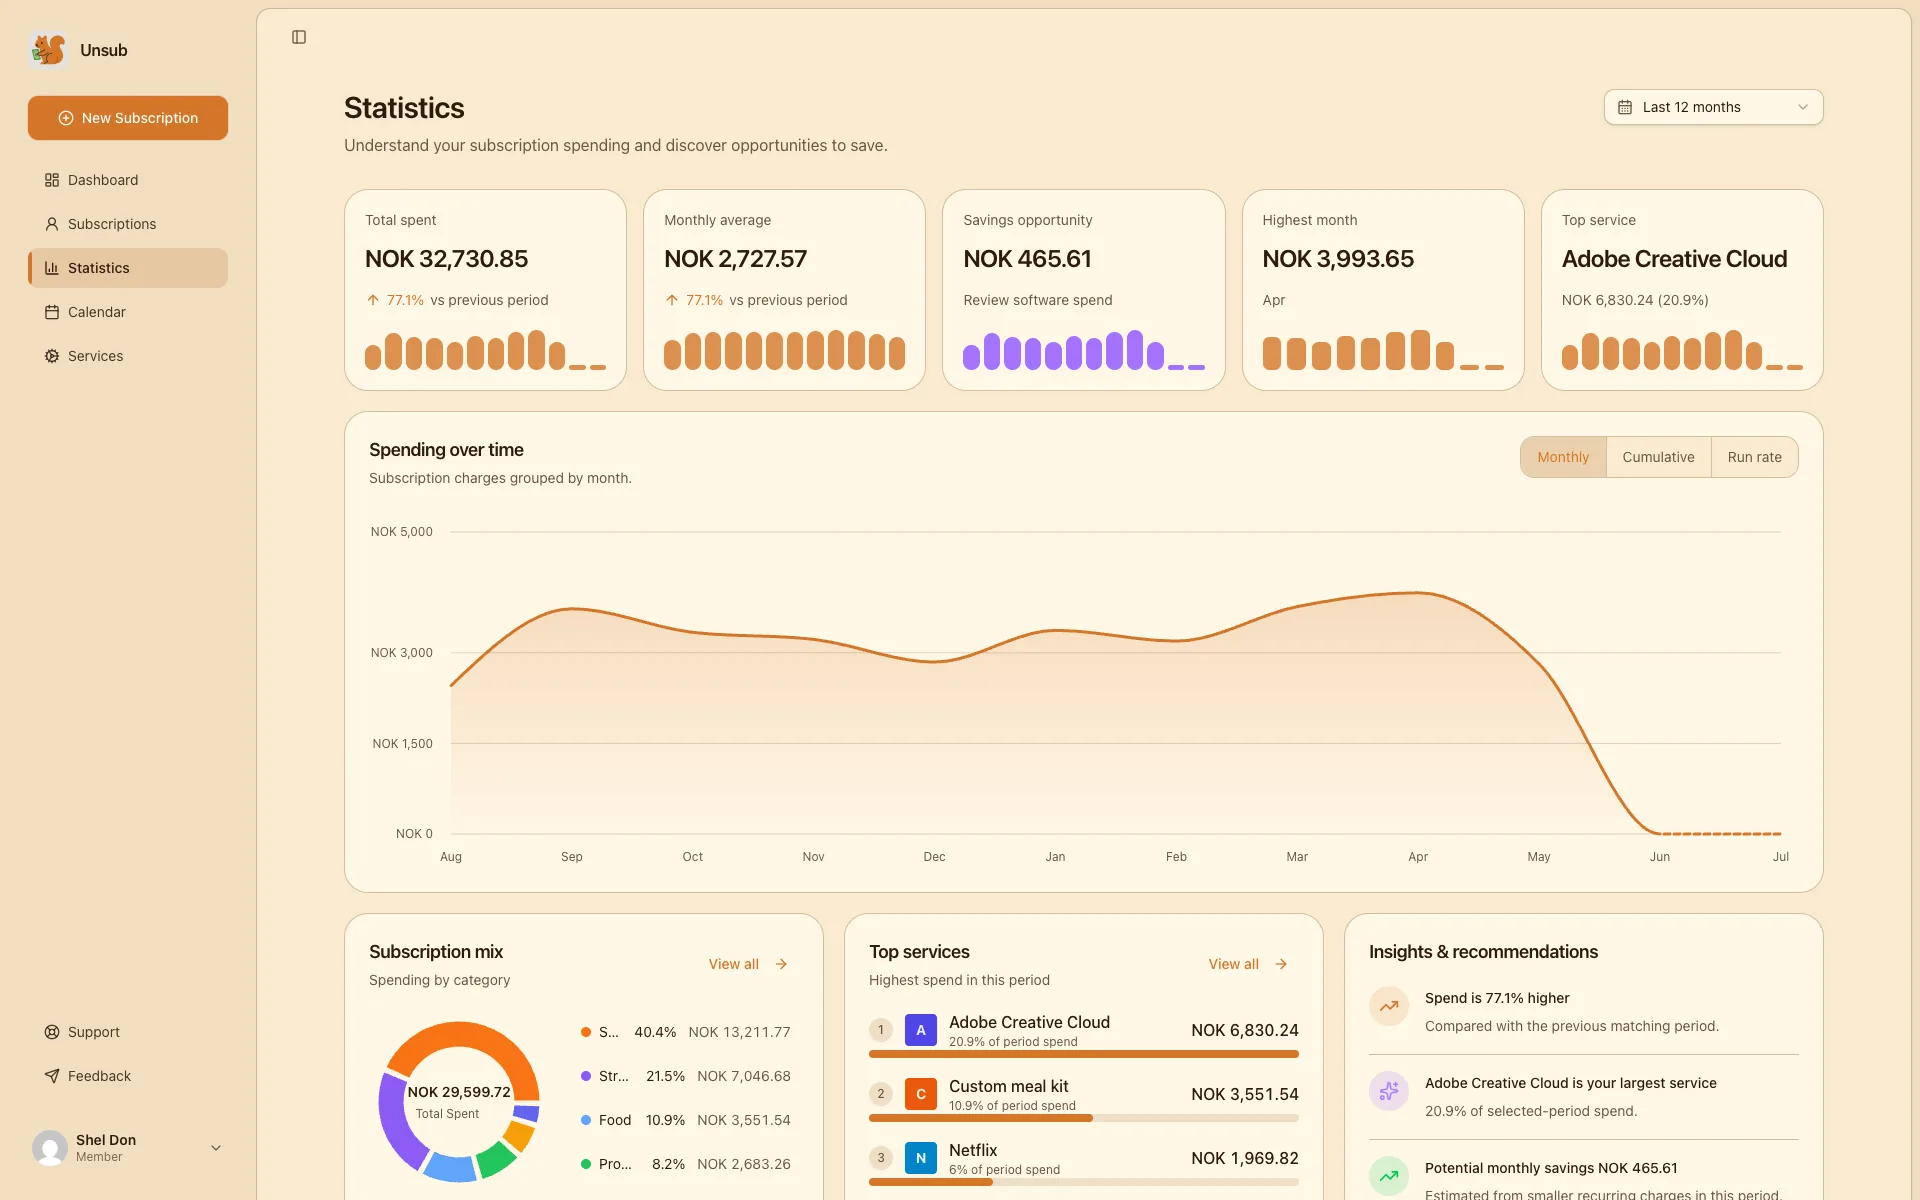This screenshot has width=1920, height=1200.
Task: Click the 'NOK 7,046.68' category amount
Action: [744, 1076]
